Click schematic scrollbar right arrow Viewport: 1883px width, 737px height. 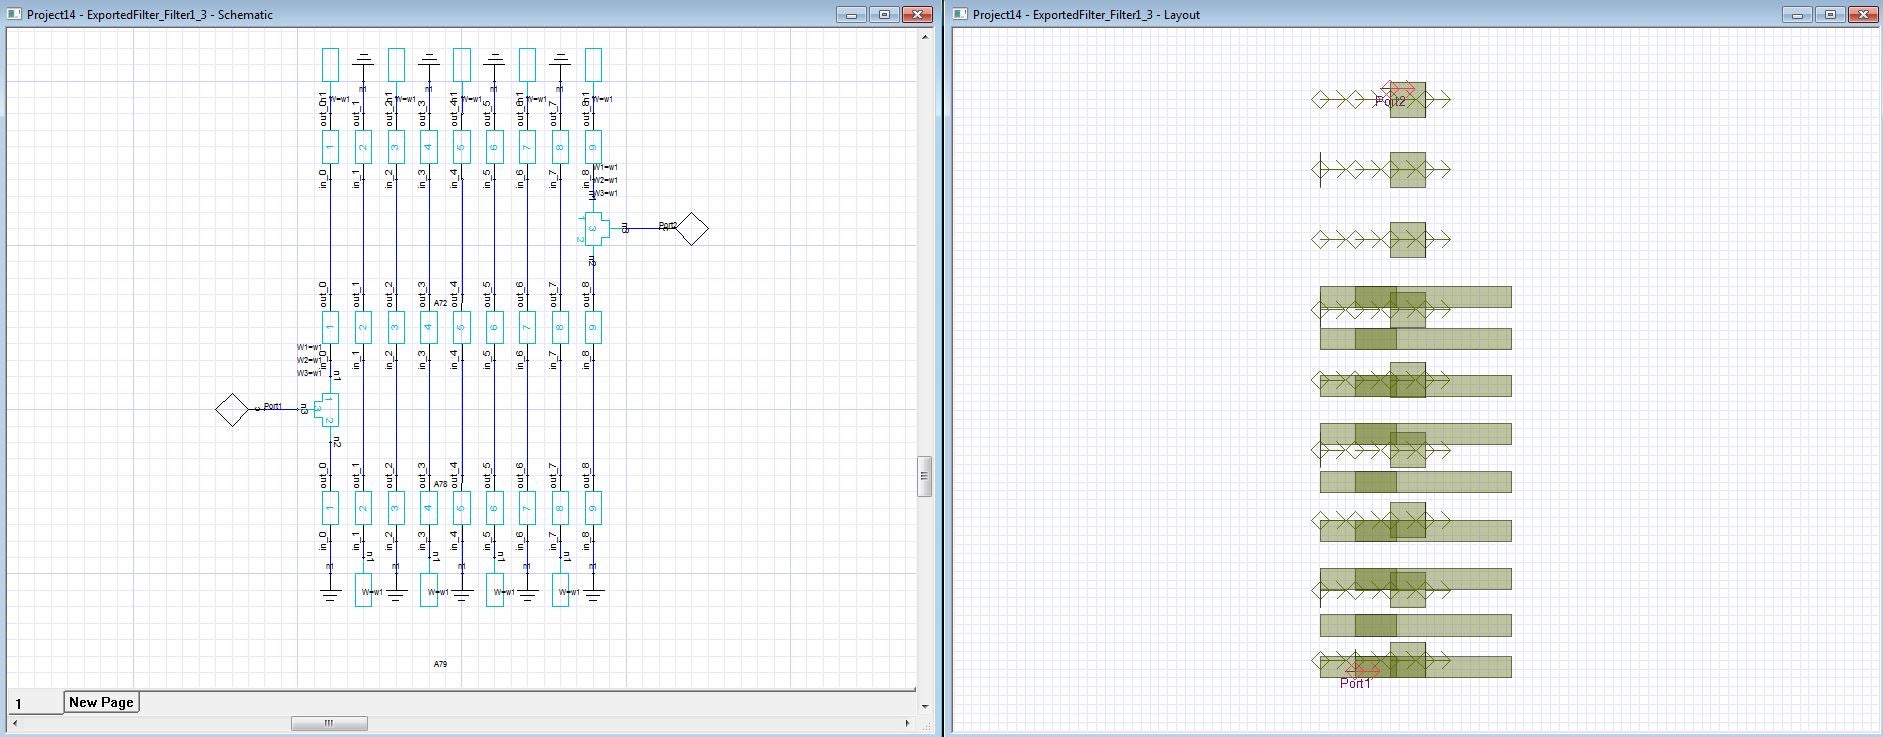pos(907,723)
